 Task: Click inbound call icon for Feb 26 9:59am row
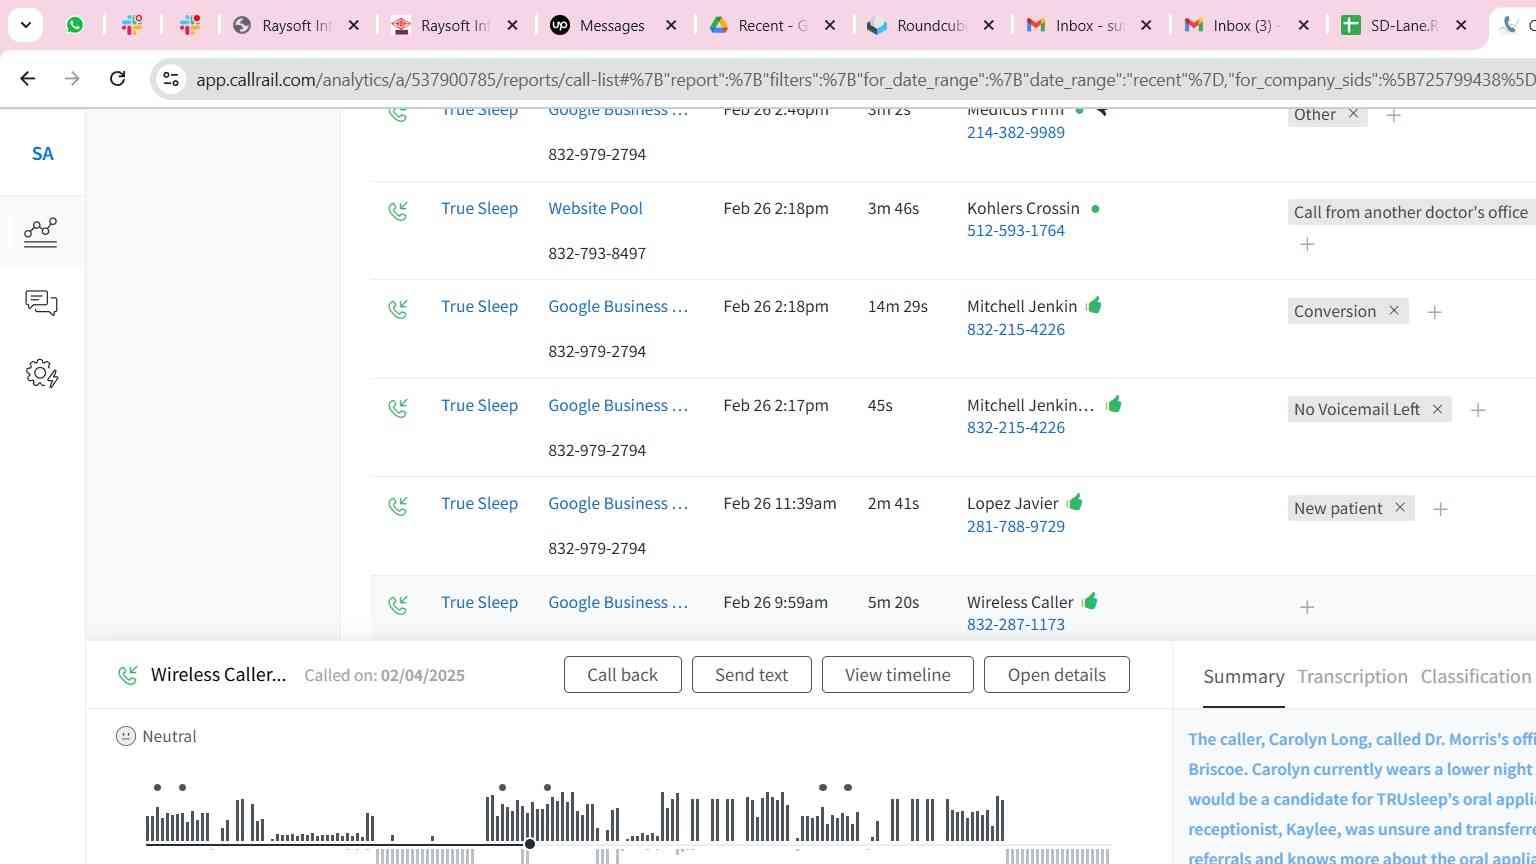[398, 605]
